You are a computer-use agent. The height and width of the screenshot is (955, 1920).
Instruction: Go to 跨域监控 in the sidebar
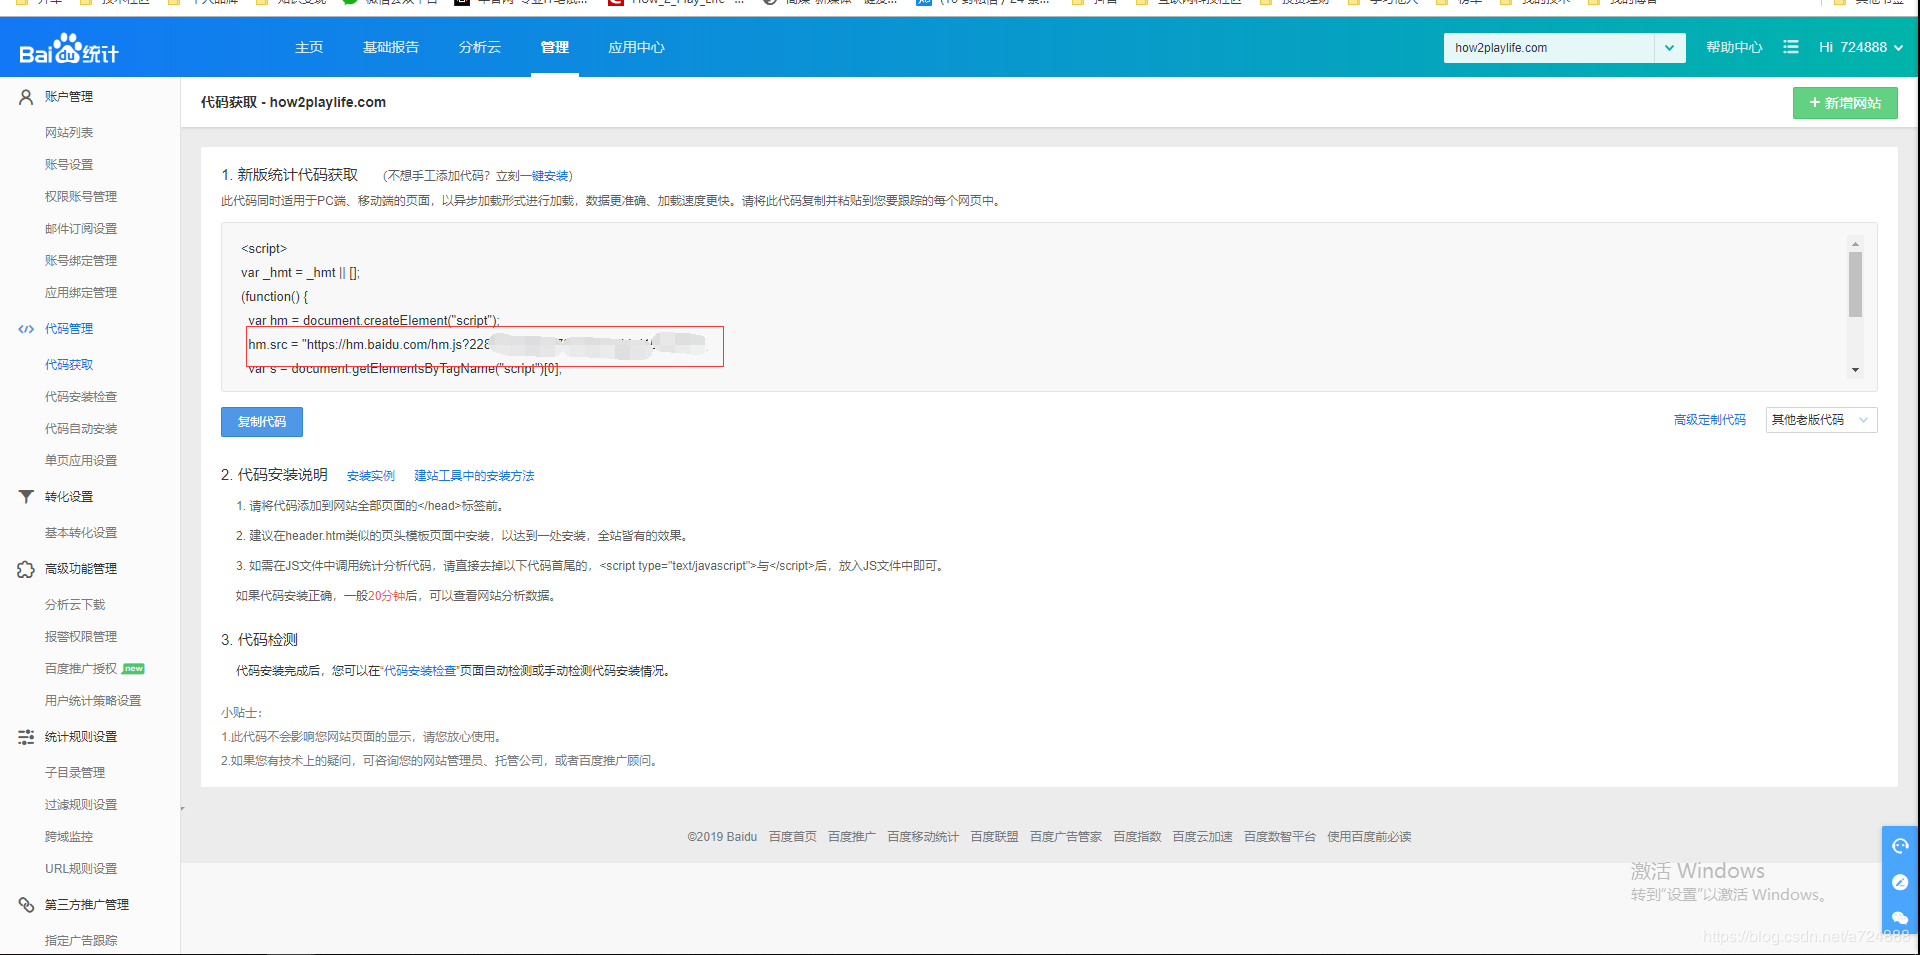tap(69, 837)
